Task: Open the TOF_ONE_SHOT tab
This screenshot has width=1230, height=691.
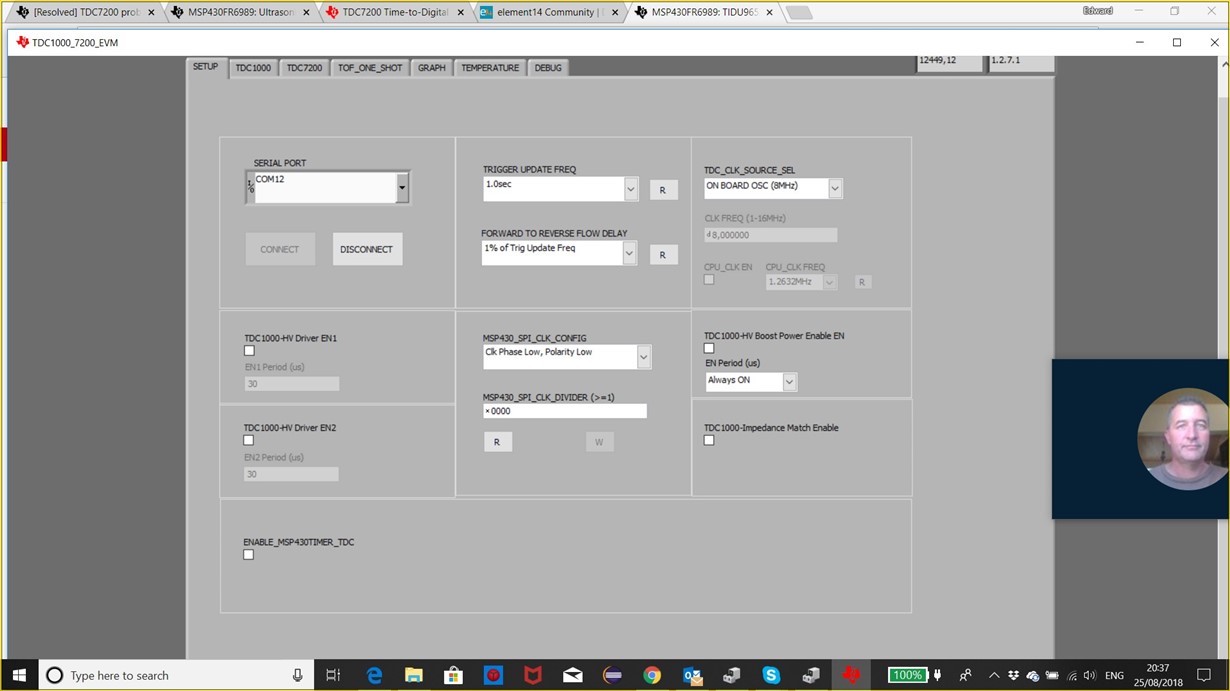Action: pos(370,68)
